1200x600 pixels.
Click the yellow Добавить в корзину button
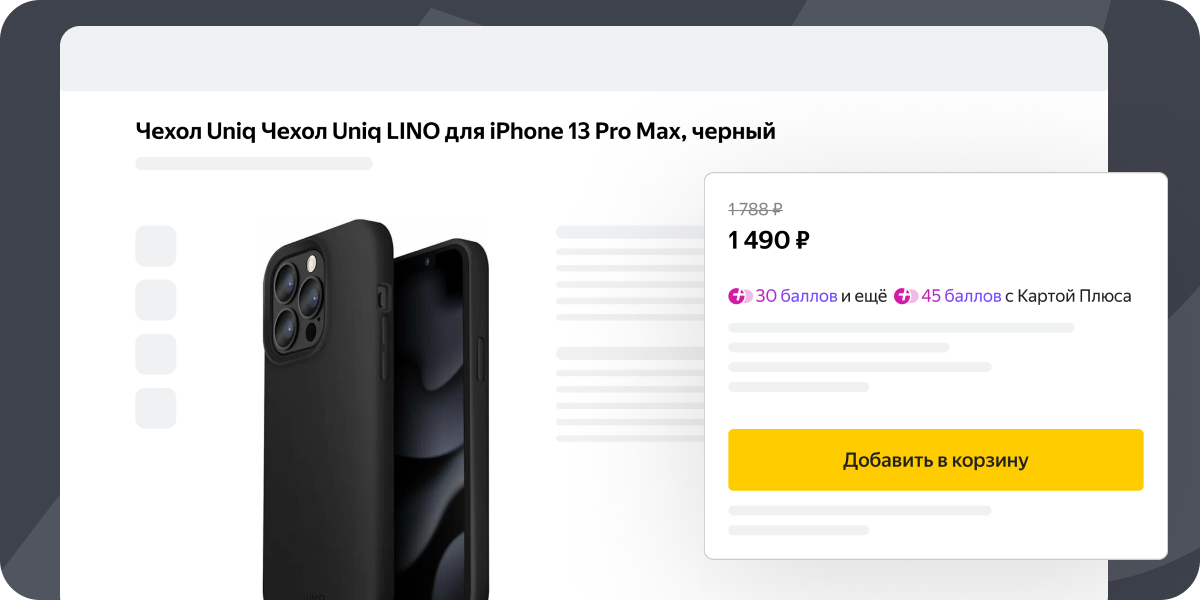[935, 460]
